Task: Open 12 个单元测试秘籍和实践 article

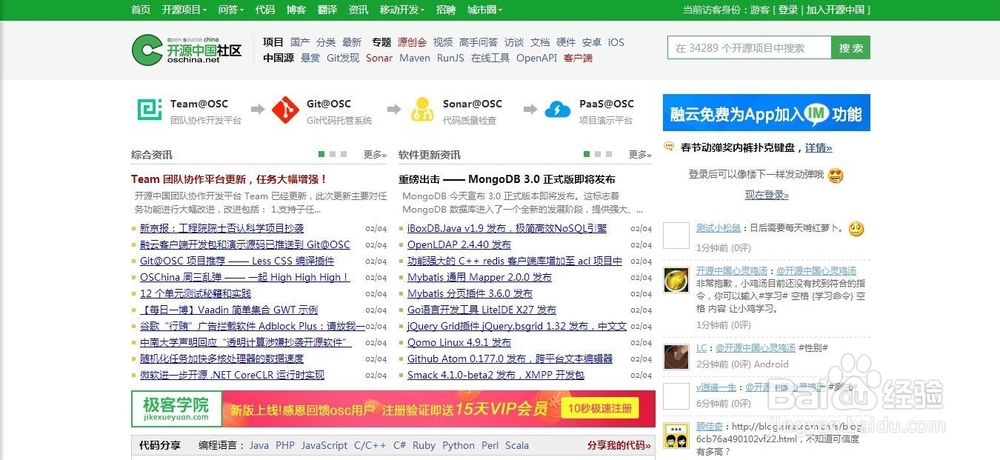Action: (x=195, y=293)
